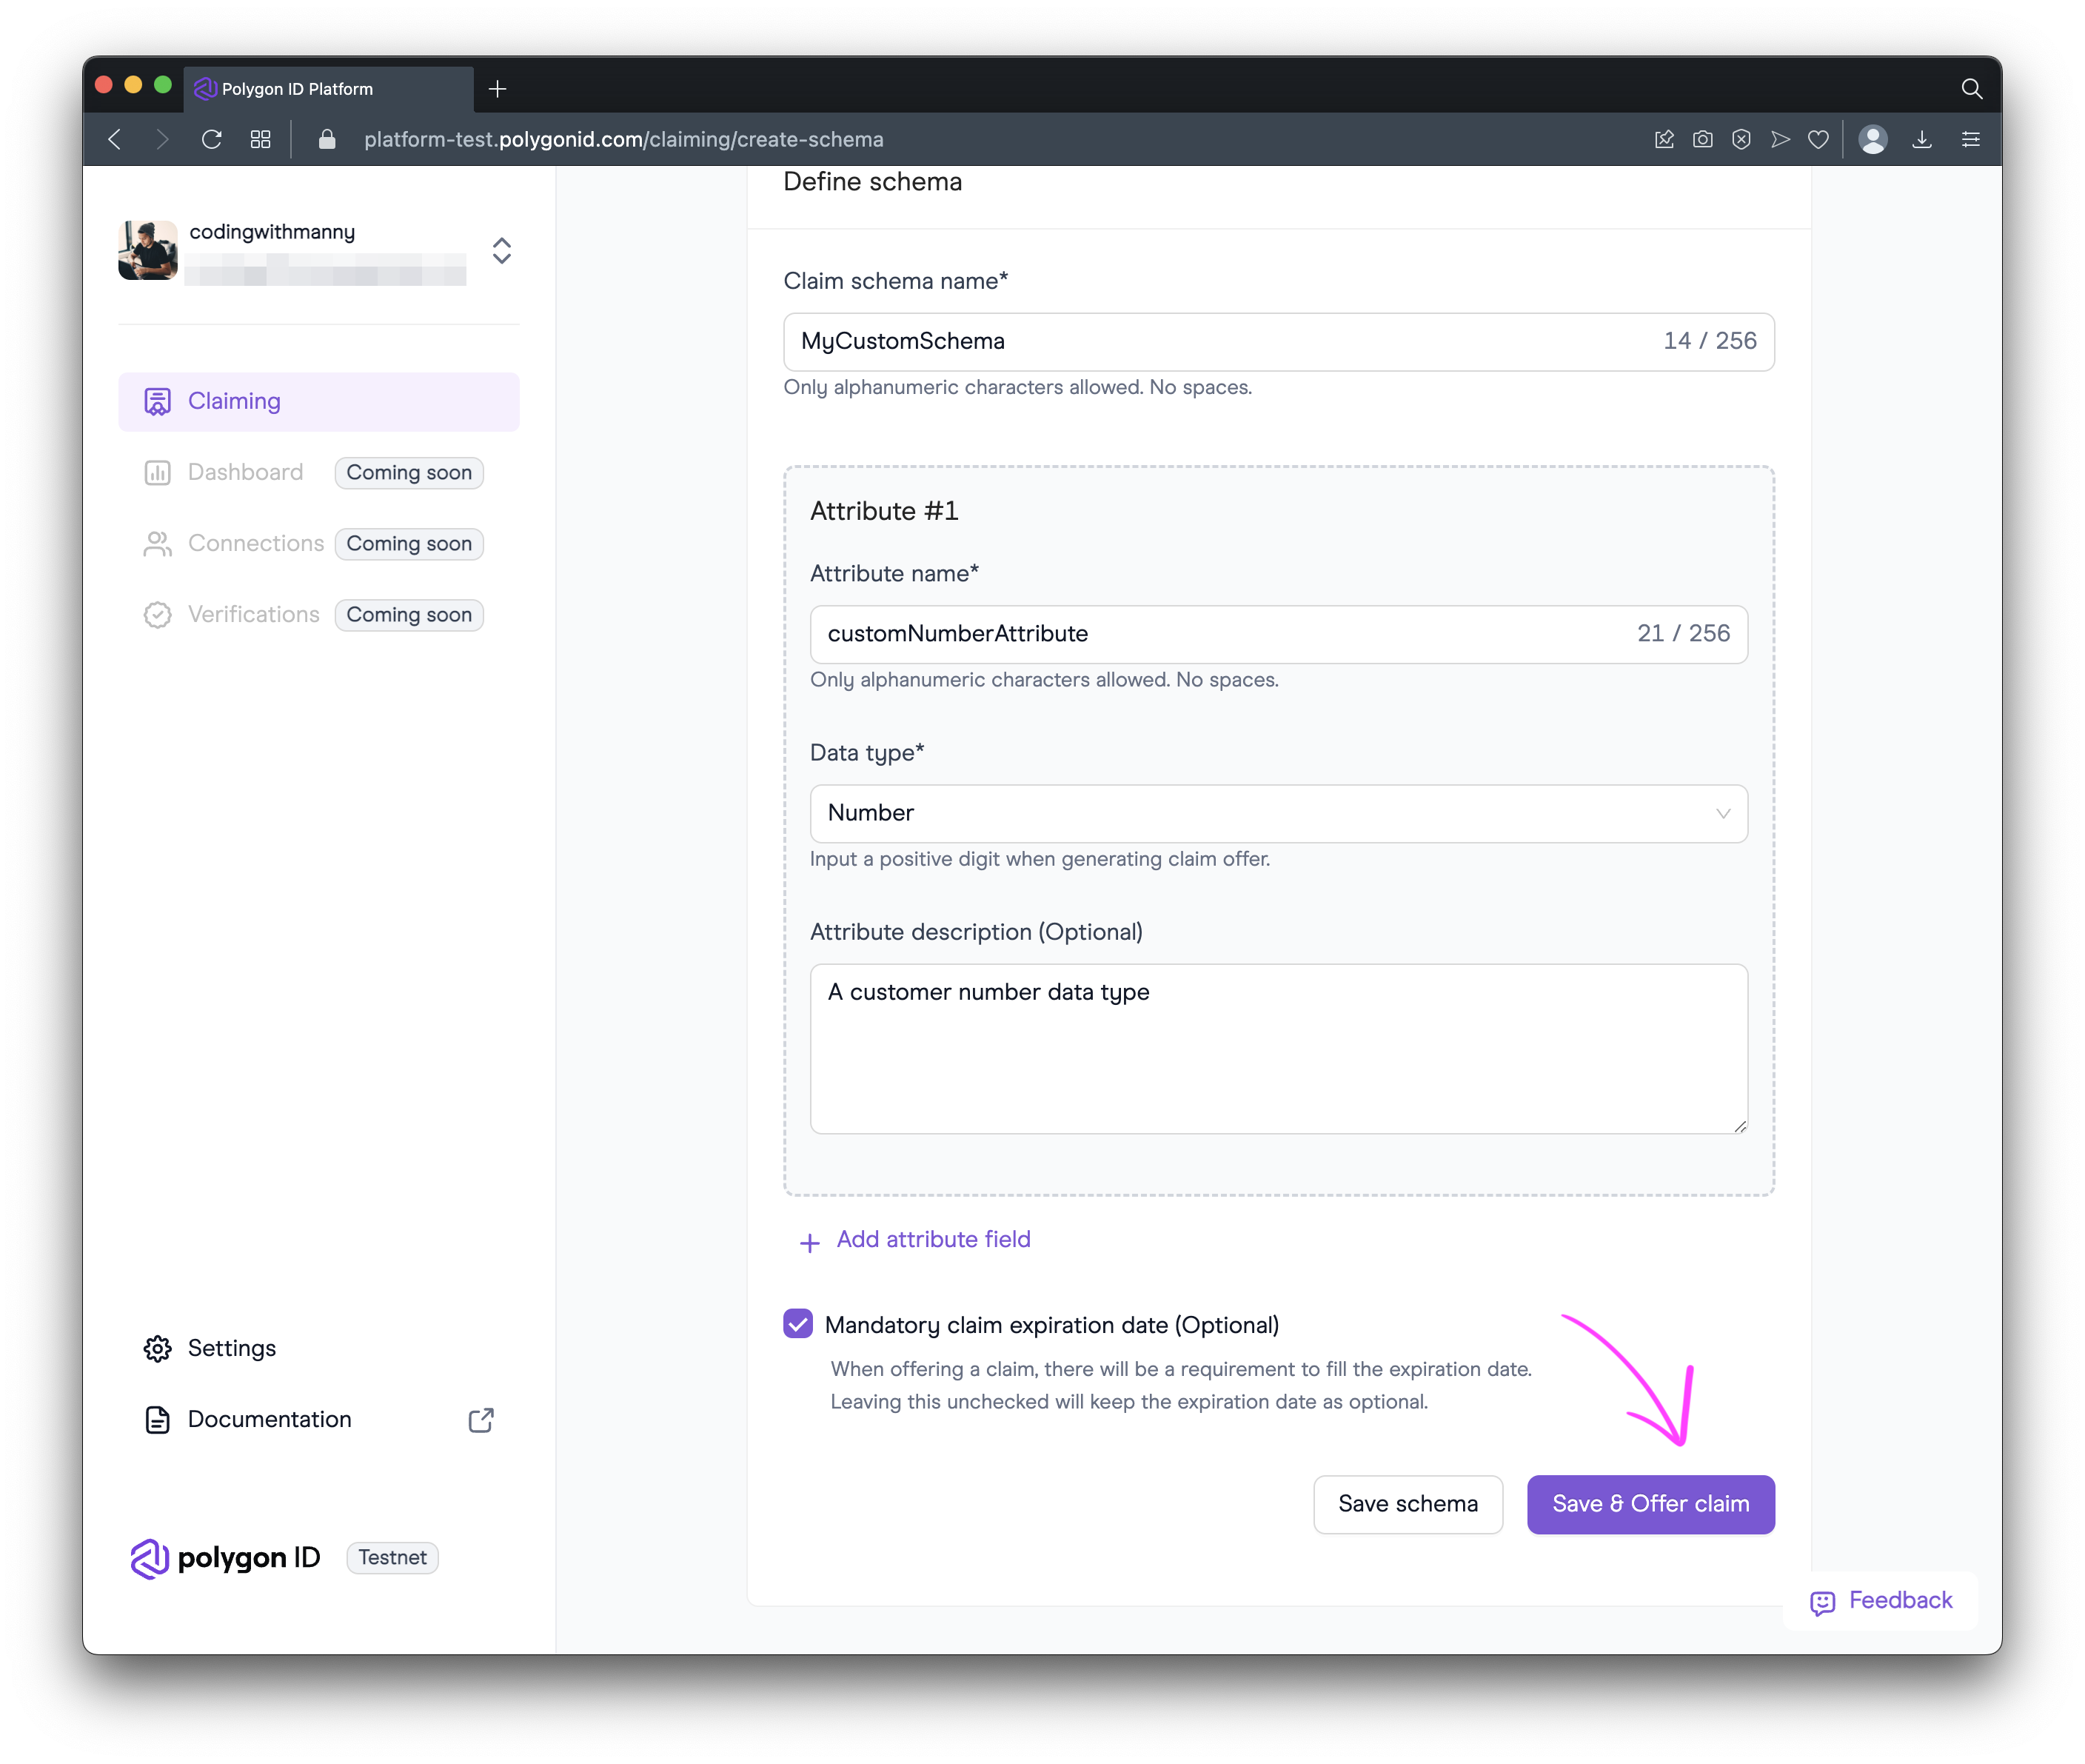Open the browser downloads icon
The height and width of the screenshot is (1764, 2085).
1921,139
